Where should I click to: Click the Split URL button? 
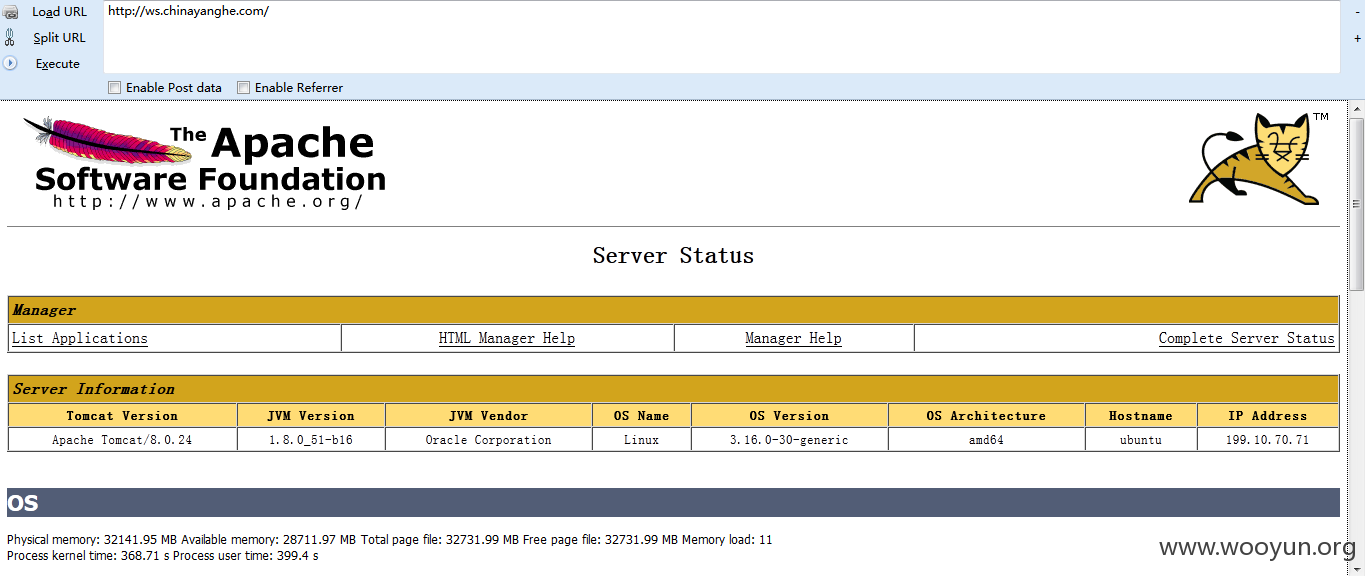pyautogui.click(x=59, y=38)
